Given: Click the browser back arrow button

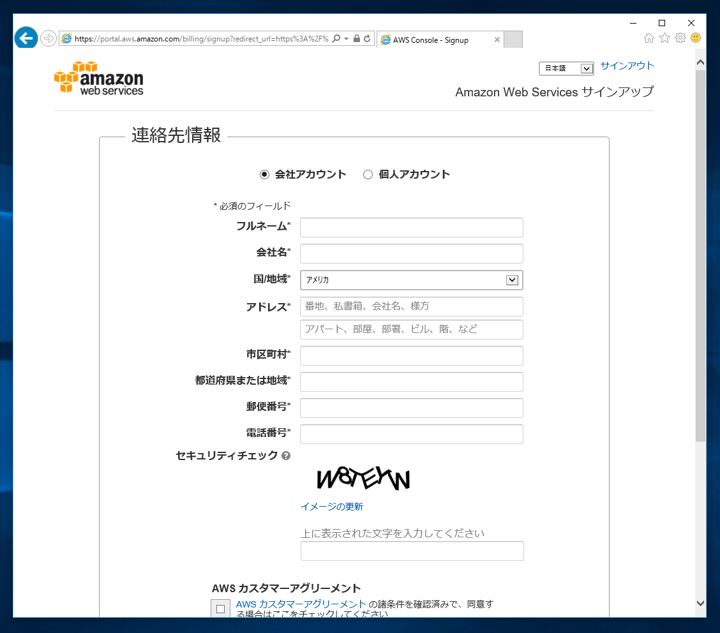Looking at the screenshot, I should click(x=26, y=38).
